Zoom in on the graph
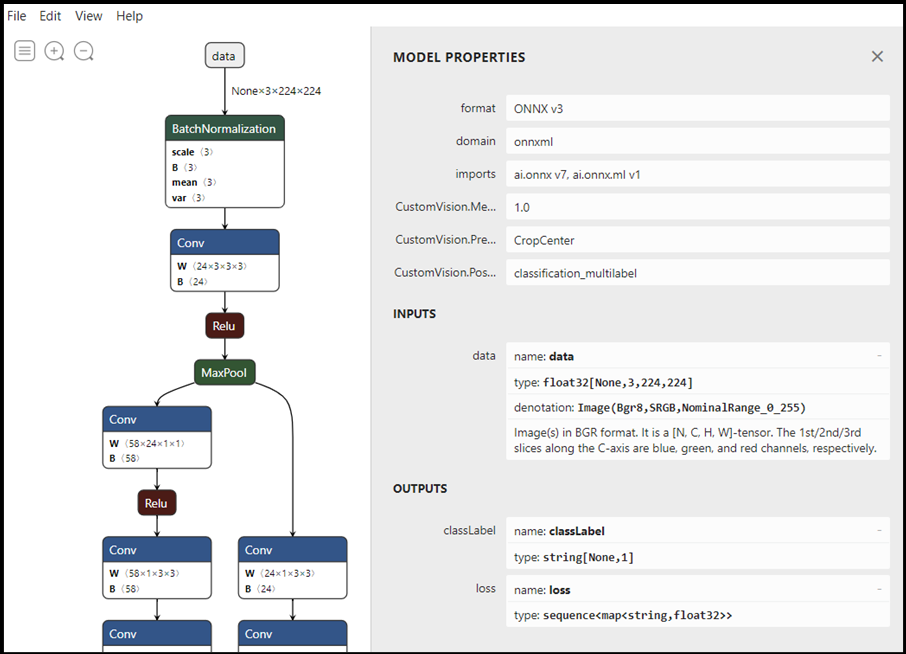Image resolution: width=906 pixels, height=654 pixels. pos(55,51)
